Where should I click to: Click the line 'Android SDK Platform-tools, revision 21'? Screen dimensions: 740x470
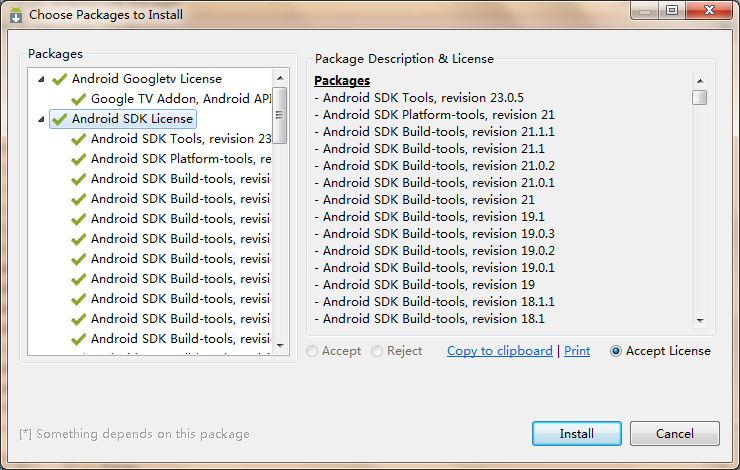[x=435, y=115]
